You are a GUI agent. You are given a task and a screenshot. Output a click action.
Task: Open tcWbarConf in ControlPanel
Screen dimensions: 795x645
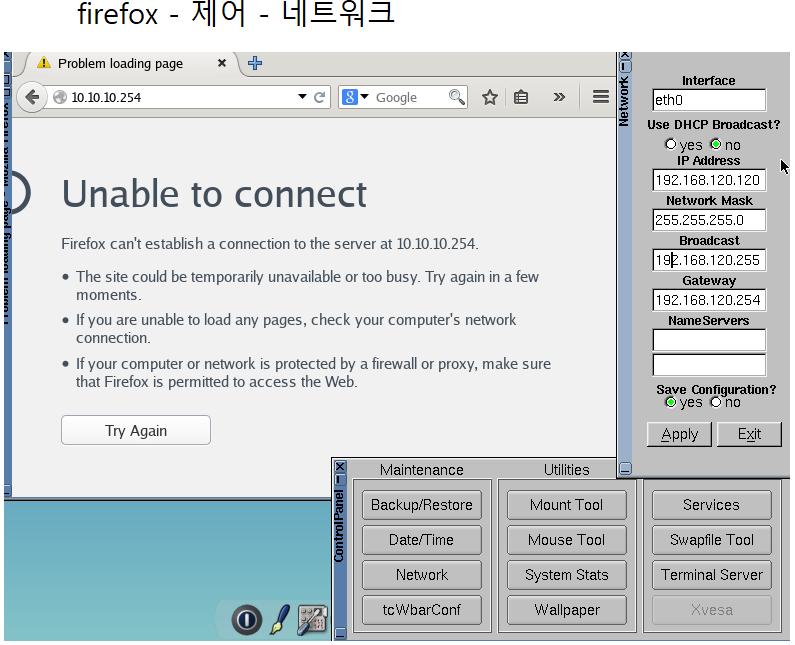(x=422, y=610)
